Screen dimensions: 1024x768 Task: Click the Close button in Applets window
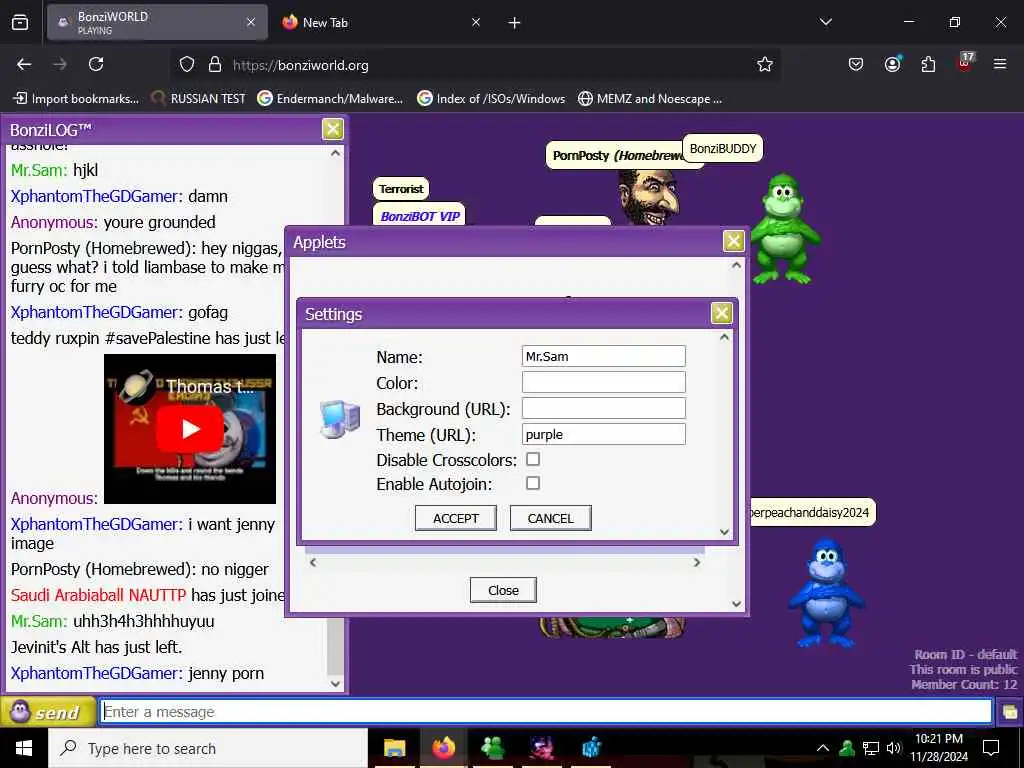tap(503, 590)
